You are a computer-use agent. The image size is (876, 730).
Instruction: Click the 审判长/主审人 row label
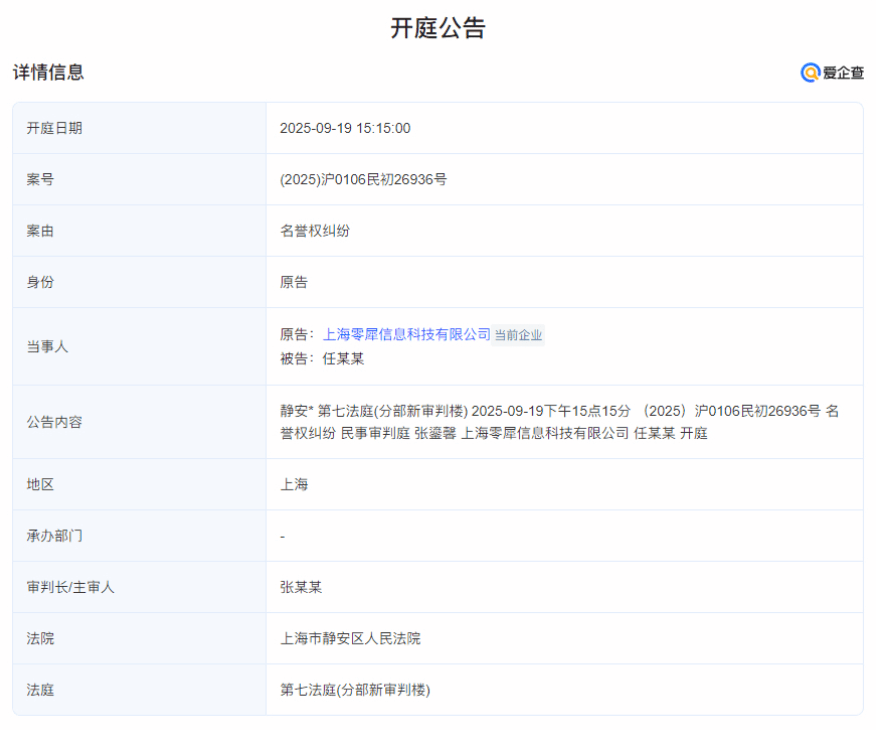point(70,588)
